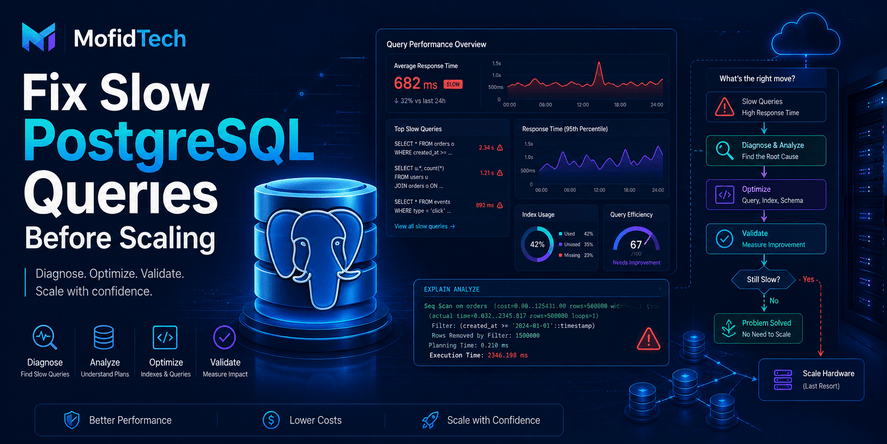Click the MofidTech logo mark
Image resolution: width=887 pixels, height=444 pixels.
coord(38,37)
